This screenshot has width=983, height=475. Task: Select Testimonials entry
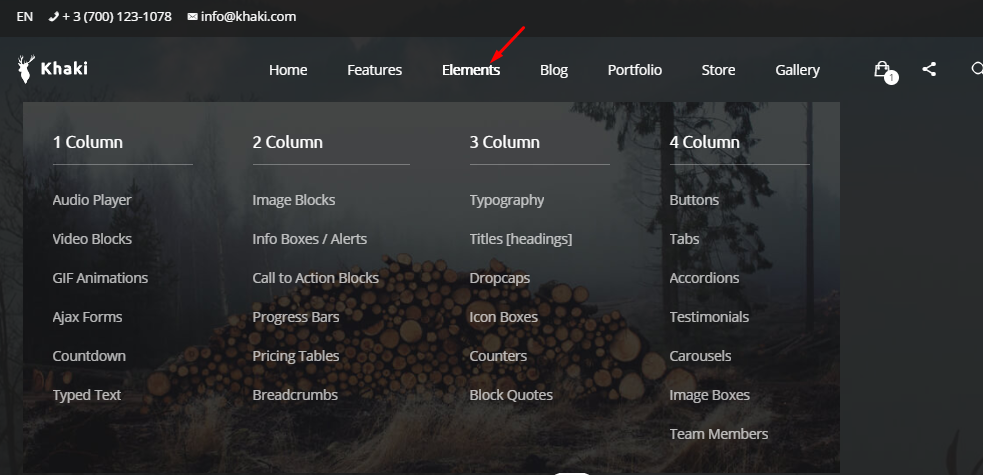click(709, 317)
